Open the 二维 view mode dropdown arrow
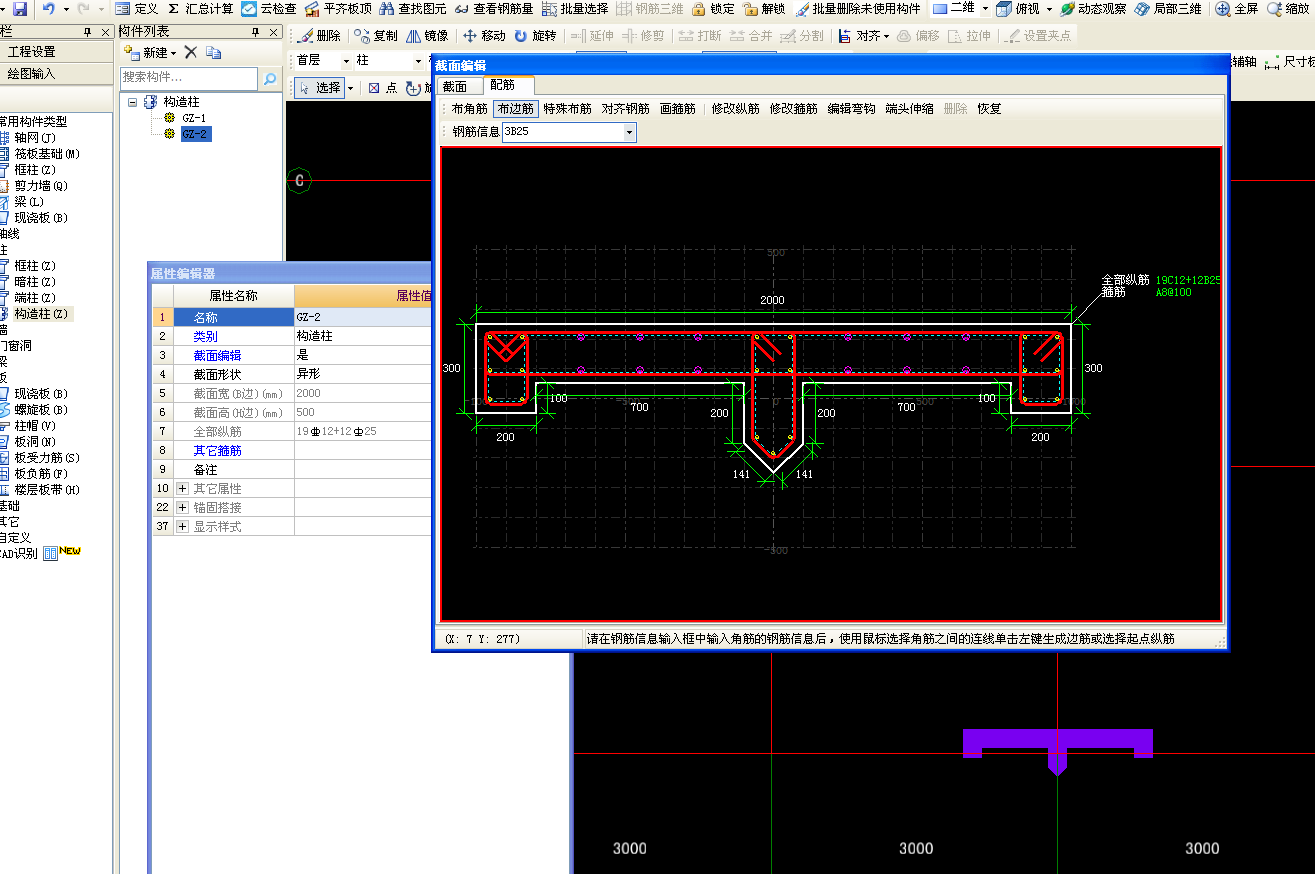 coord(985,8)
